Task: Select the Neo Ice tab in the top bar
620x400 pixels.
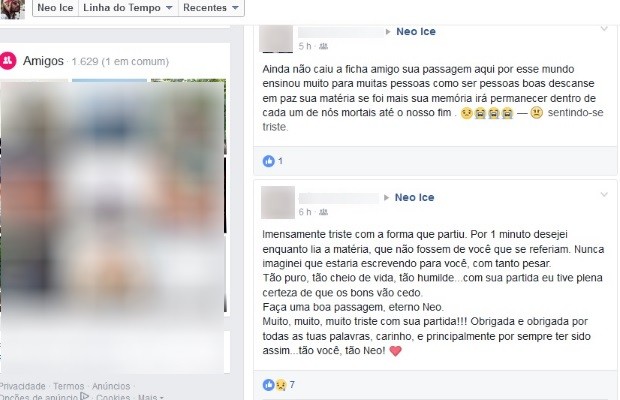Action: pyautogui.click(x=55, y=8)
